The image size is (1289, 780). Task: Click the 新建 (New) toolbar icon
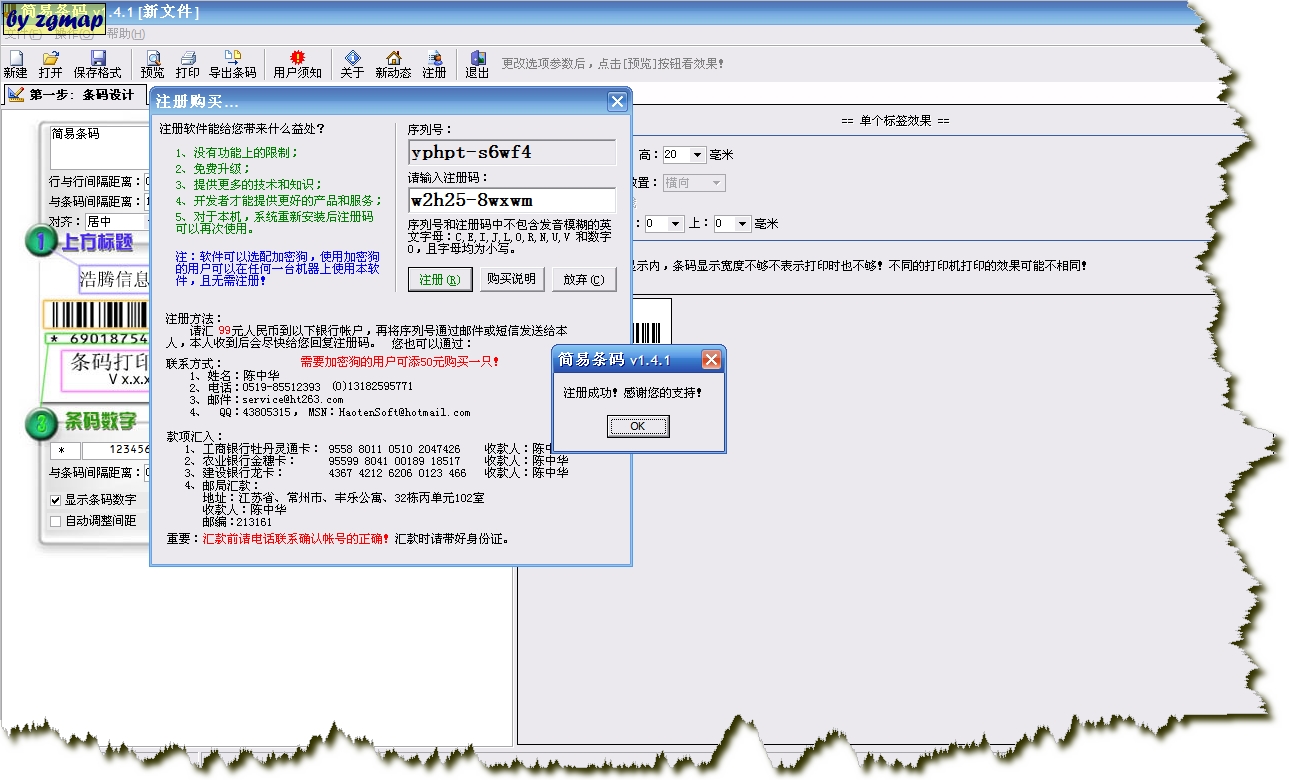pos(15,65)
